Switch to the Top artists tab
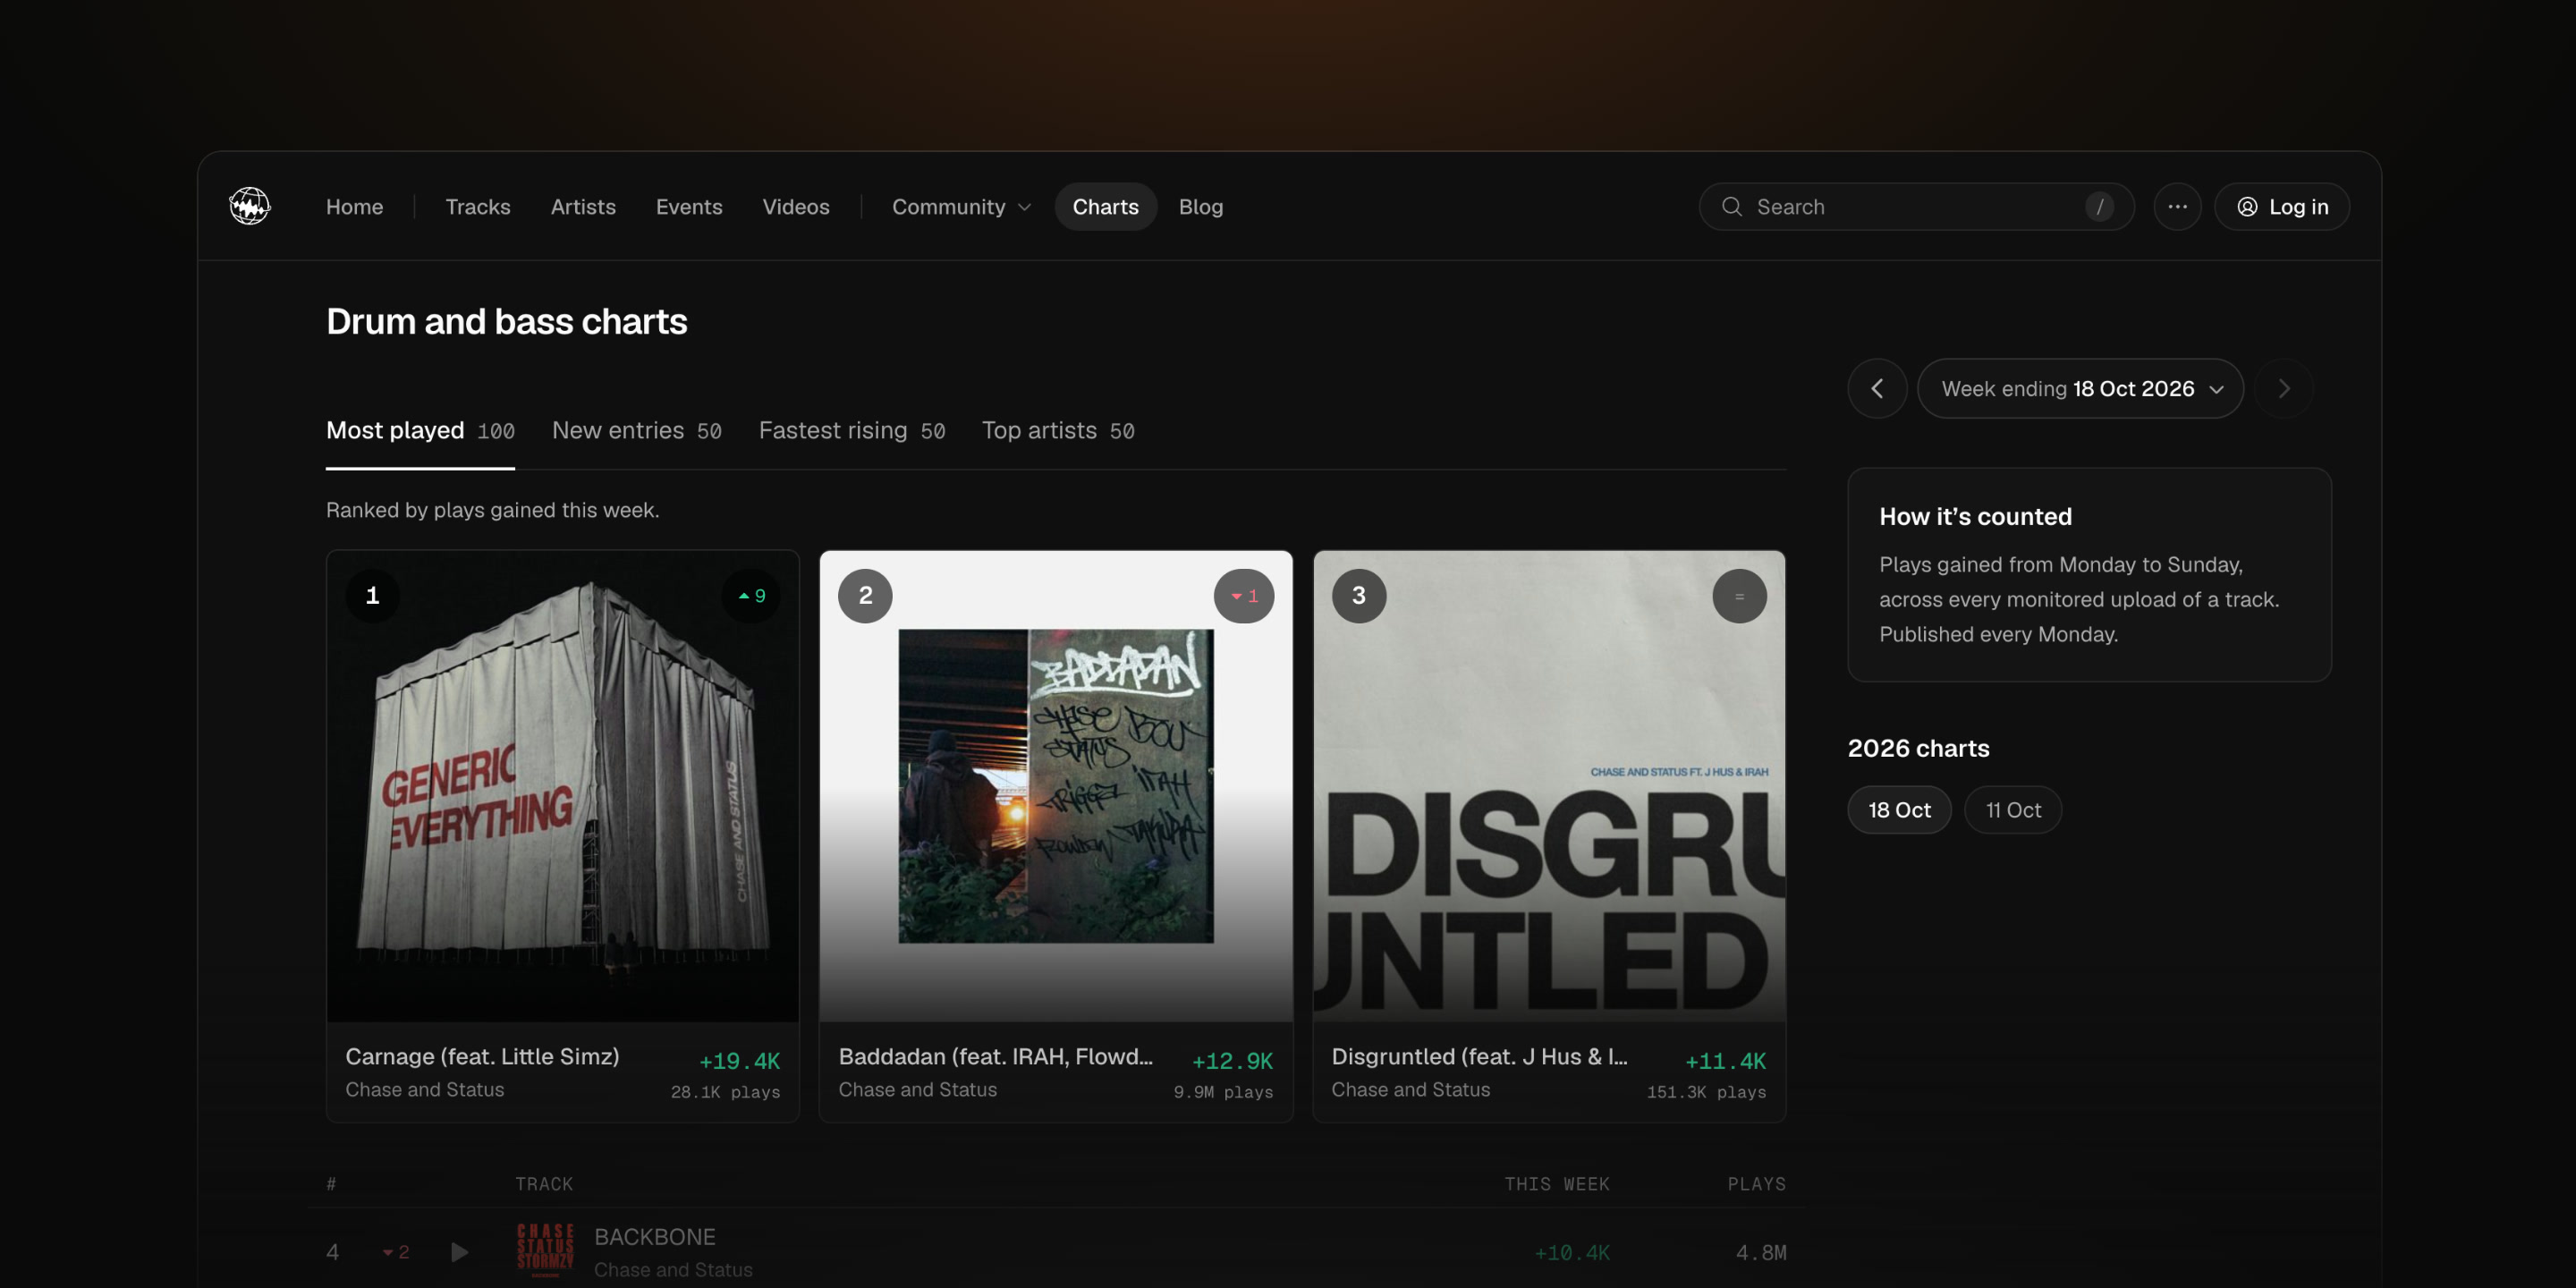The height and width of the screenshot is (1288, 2576). pos(1058,431)
